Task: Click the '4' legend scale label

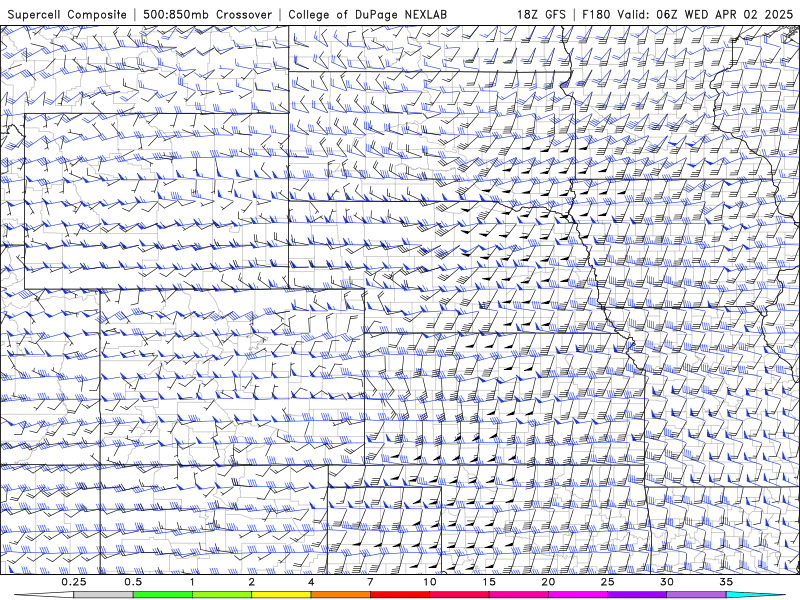Action: [311, 582]
